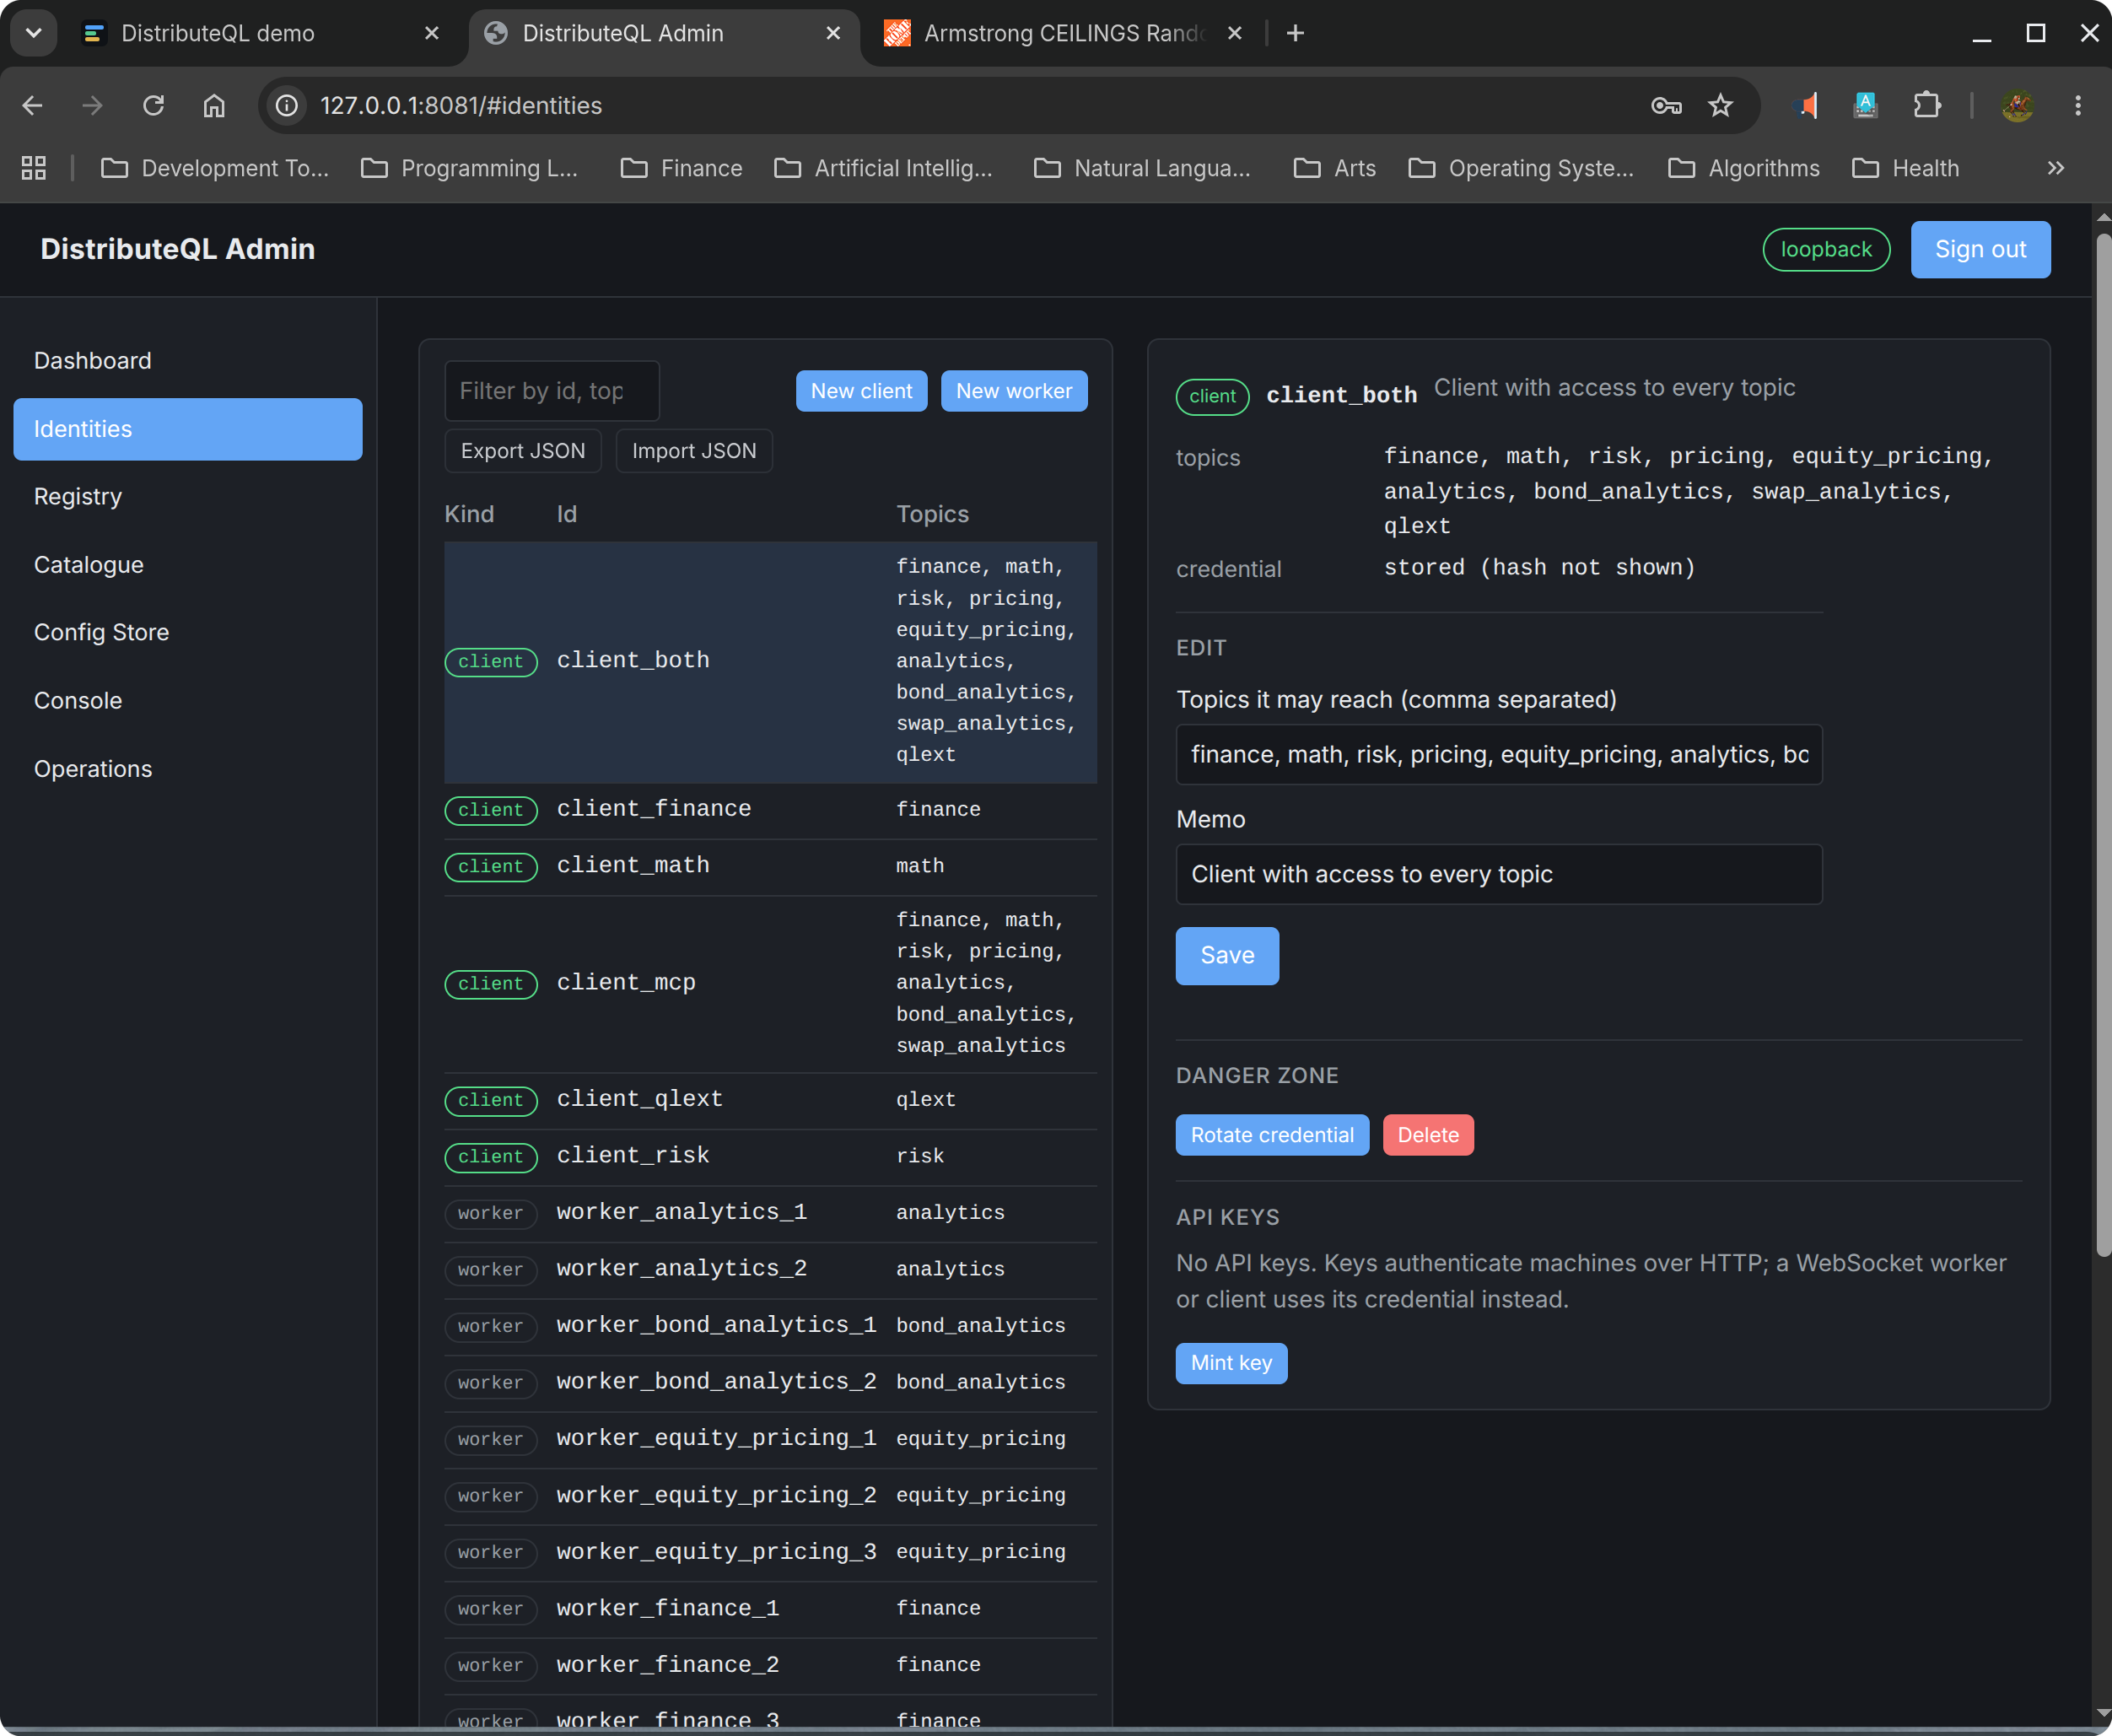2112x1736 pixels.
Task: Select Identities in the sidebar
Action: 188,429
